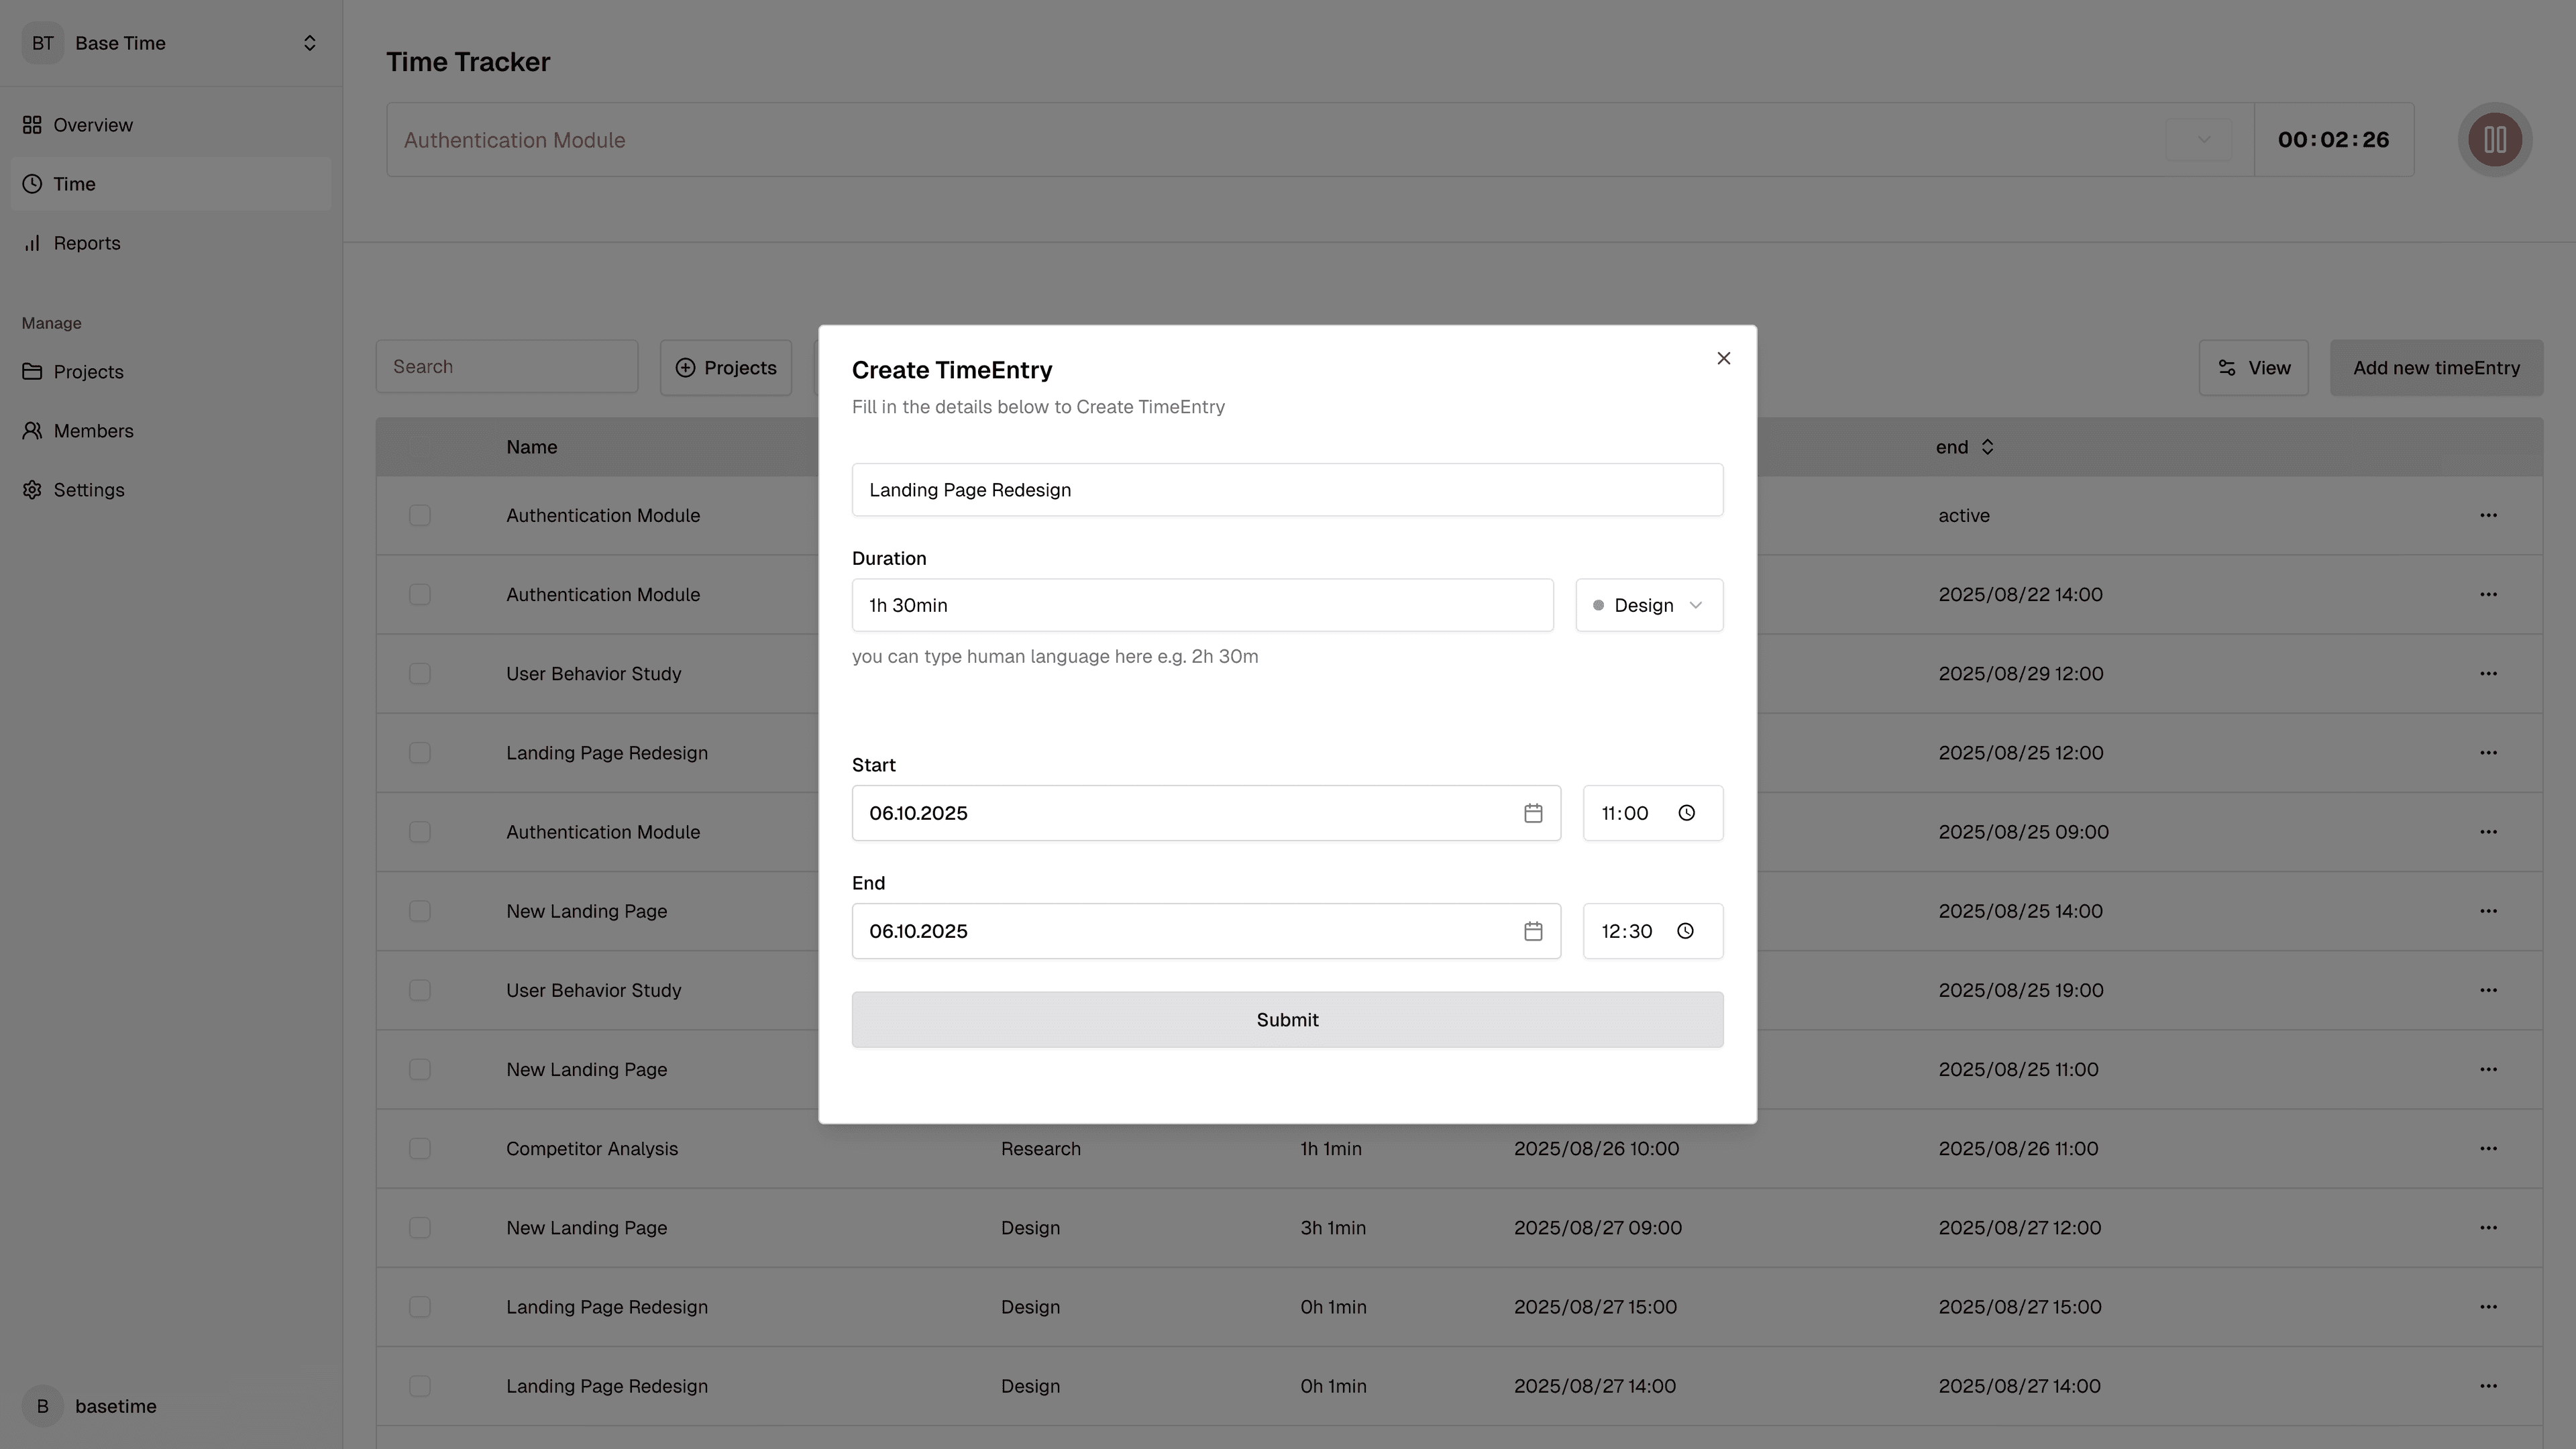Close the Create TimeEntry dialog
The image size is (2576, 1449).
tap(1723, 358)
